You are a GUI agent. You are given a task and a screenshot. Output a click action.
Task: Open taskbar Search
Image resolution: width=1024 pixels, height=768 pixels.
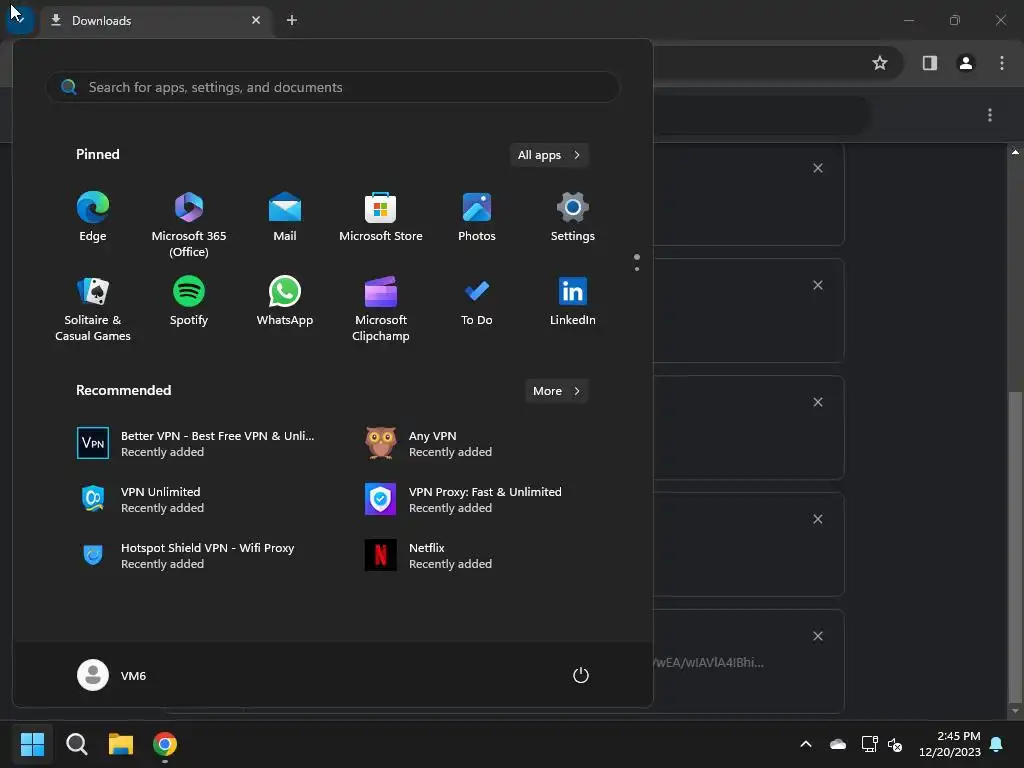(x=76, y=744)
